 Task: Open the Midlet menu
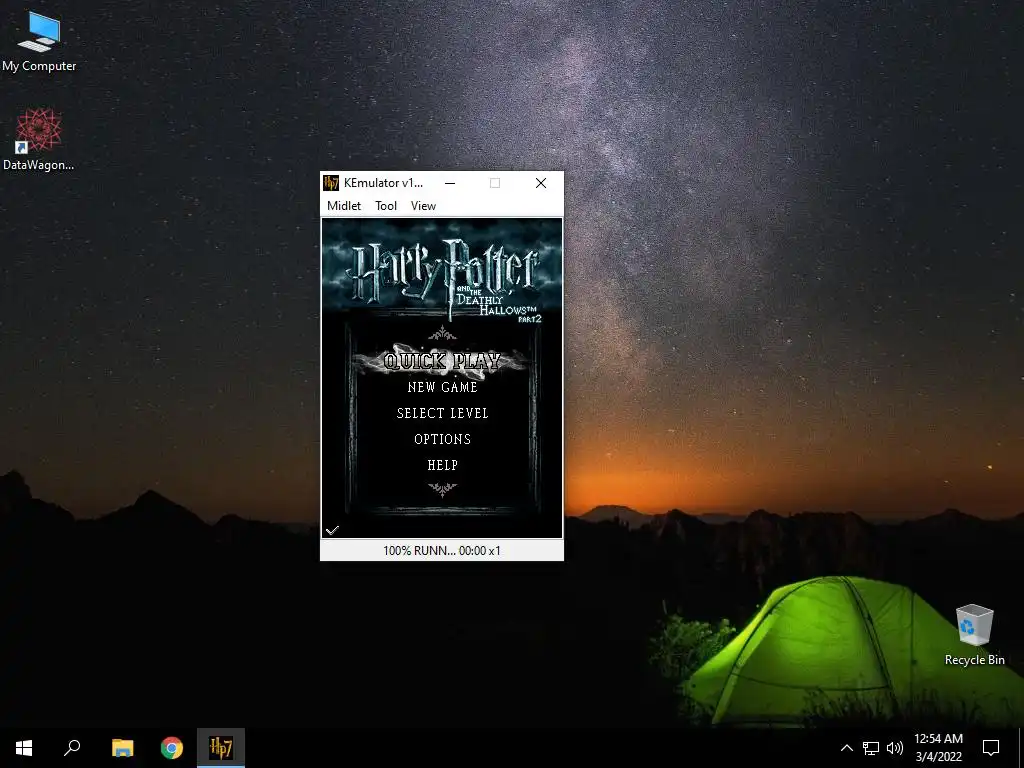[344, 206]
